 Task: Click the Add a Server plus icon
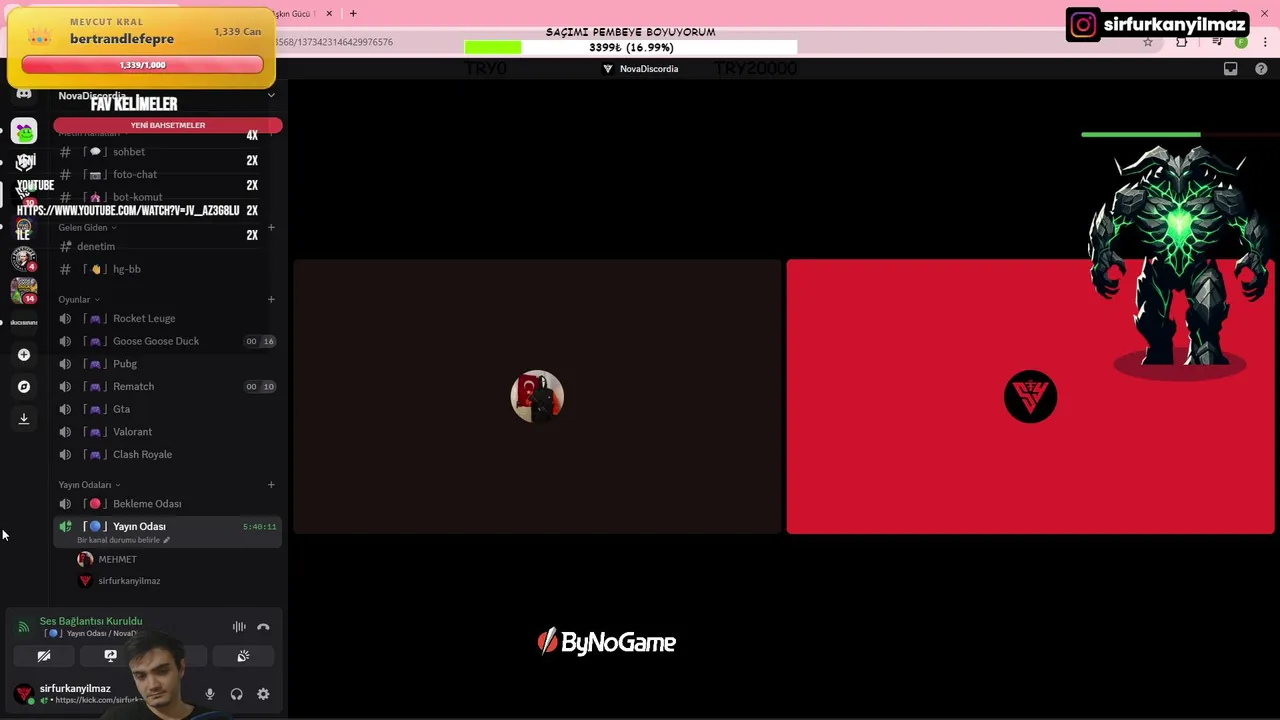pos(24,354)
